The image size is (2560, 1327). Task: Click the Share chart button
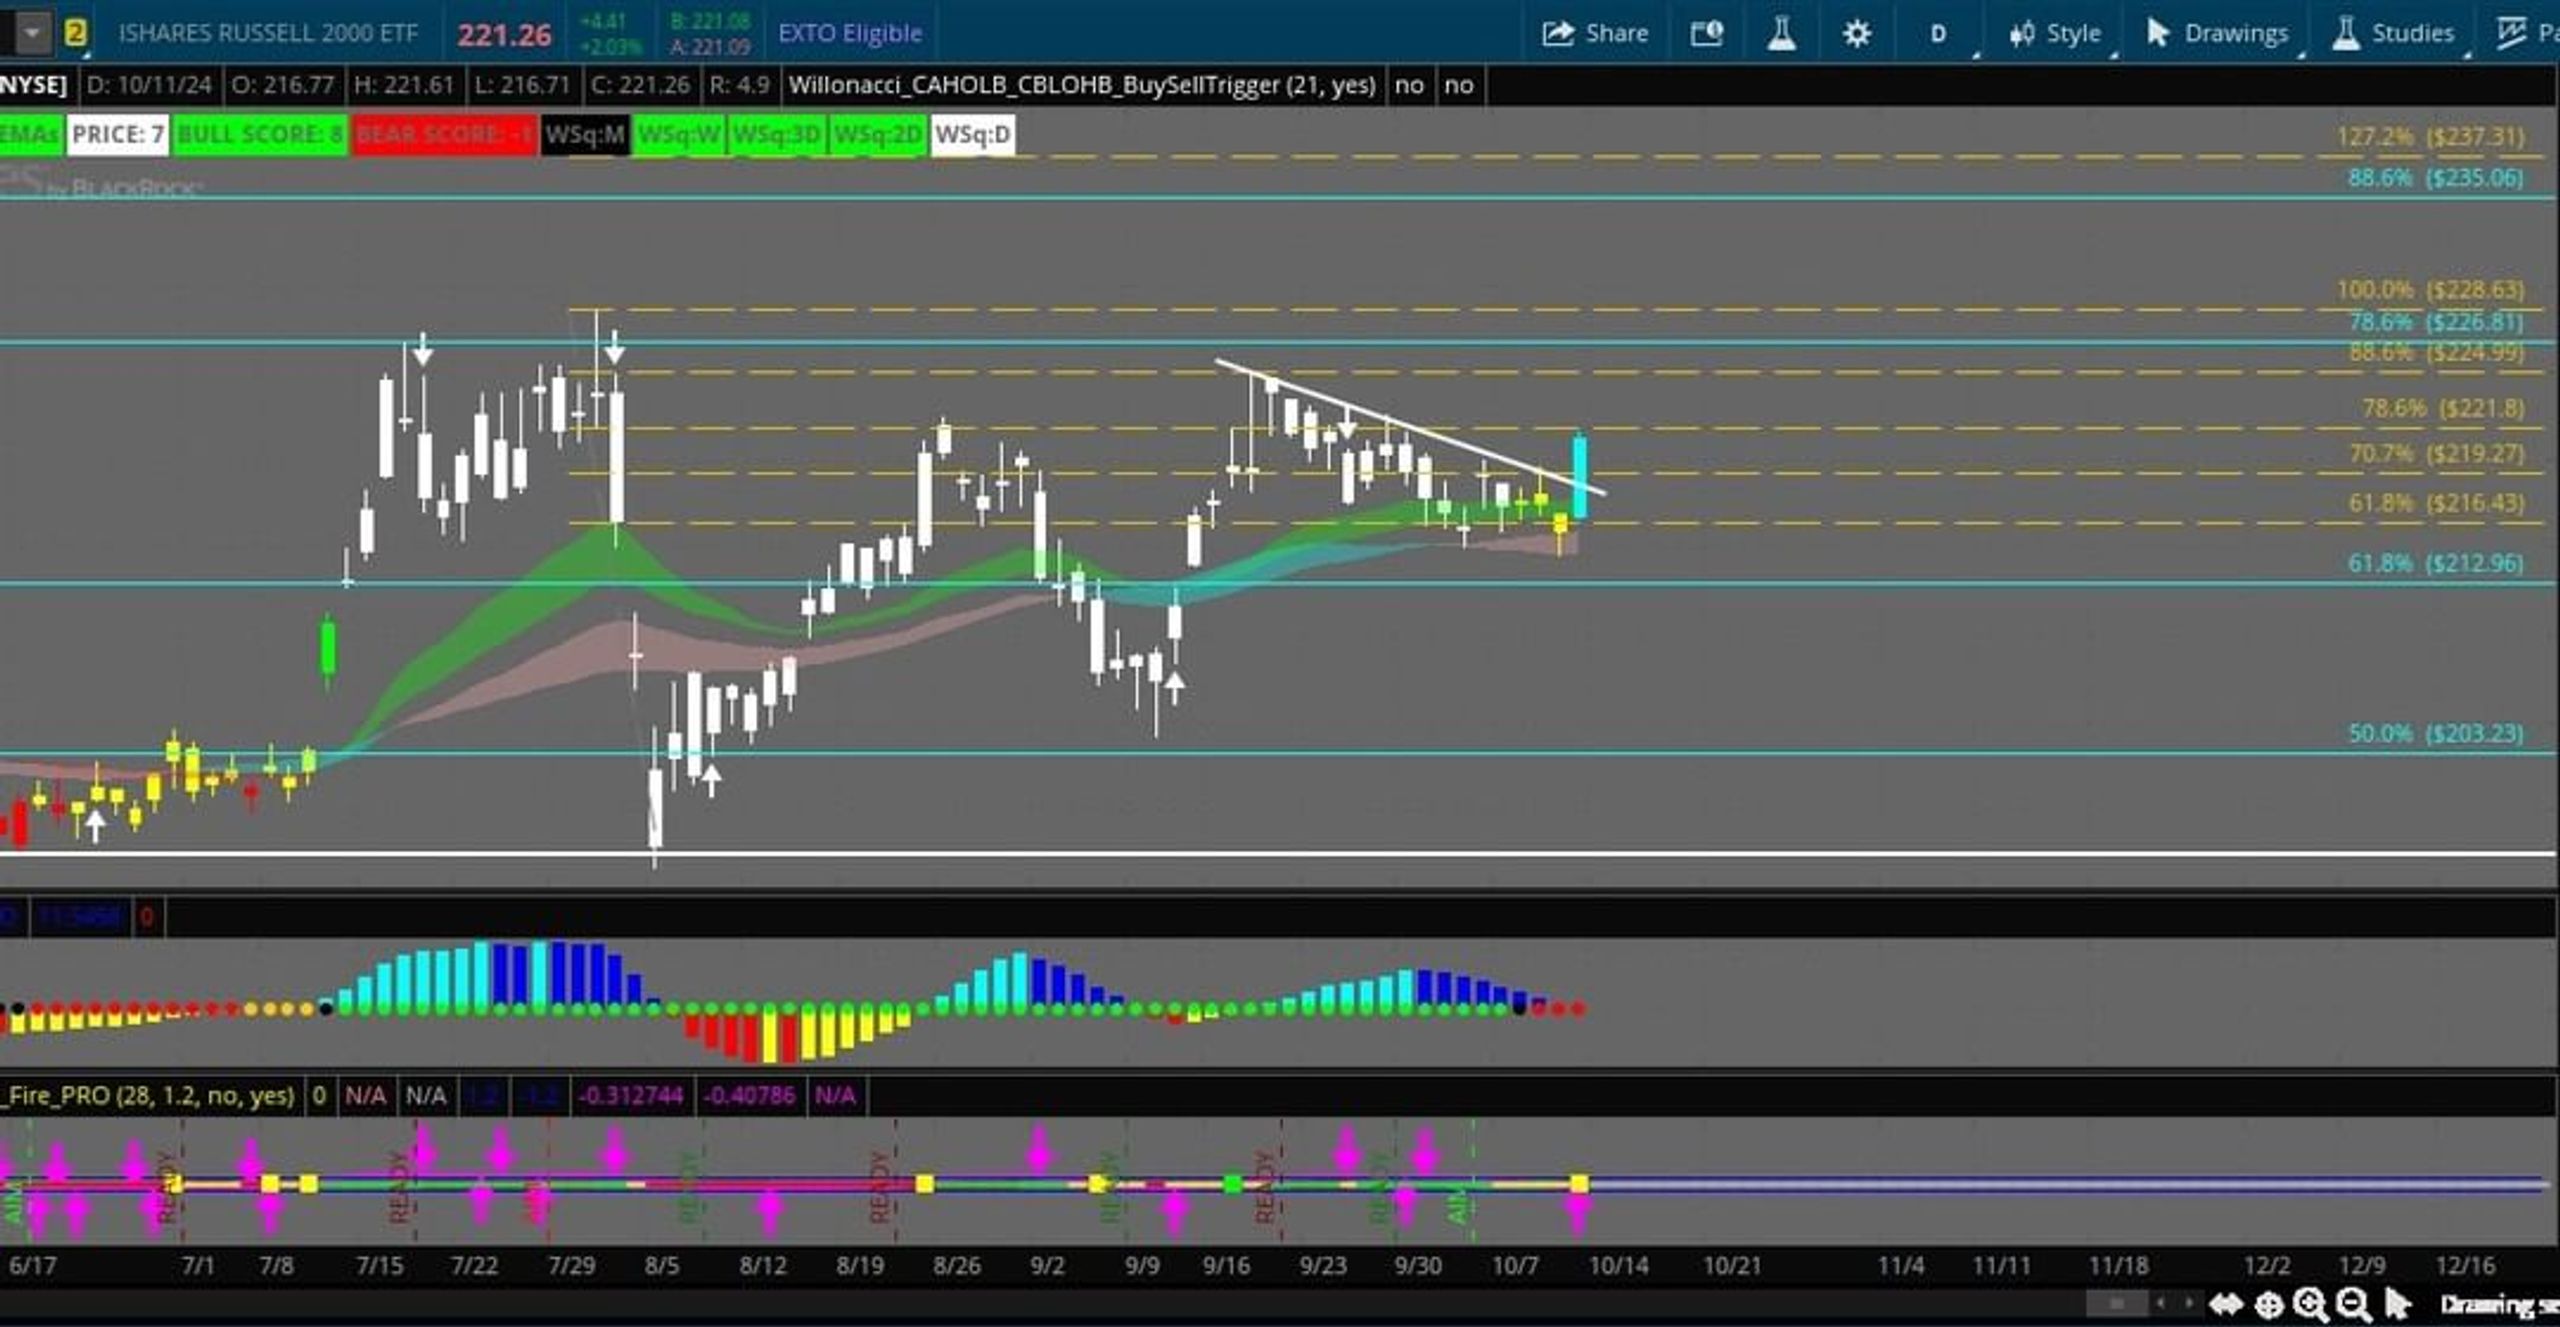(1595, 33)
